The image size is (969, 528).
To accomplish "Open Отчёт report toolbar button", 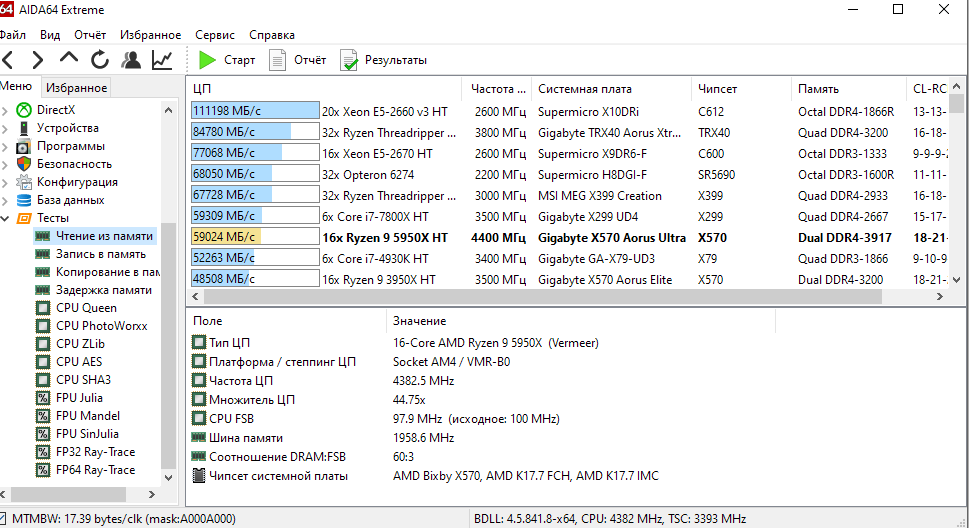I will click(298, 60).
